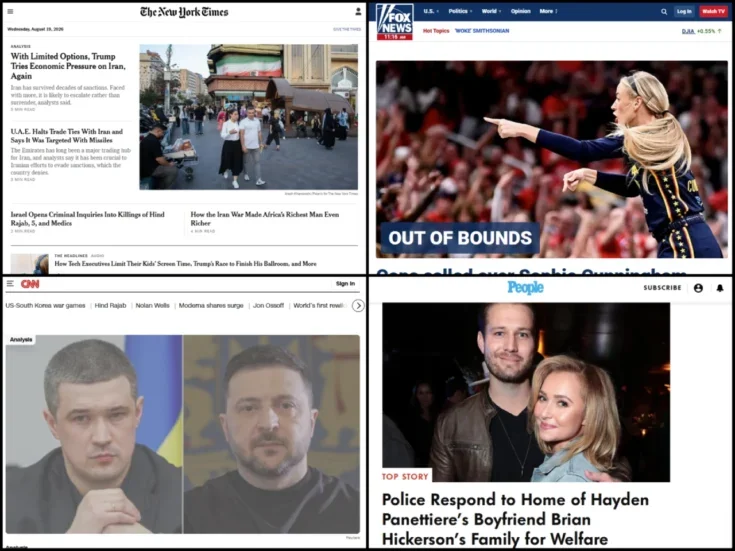Click The New York Times logo
The width and height of the screenshot is (735, 551).
[184, 12]
